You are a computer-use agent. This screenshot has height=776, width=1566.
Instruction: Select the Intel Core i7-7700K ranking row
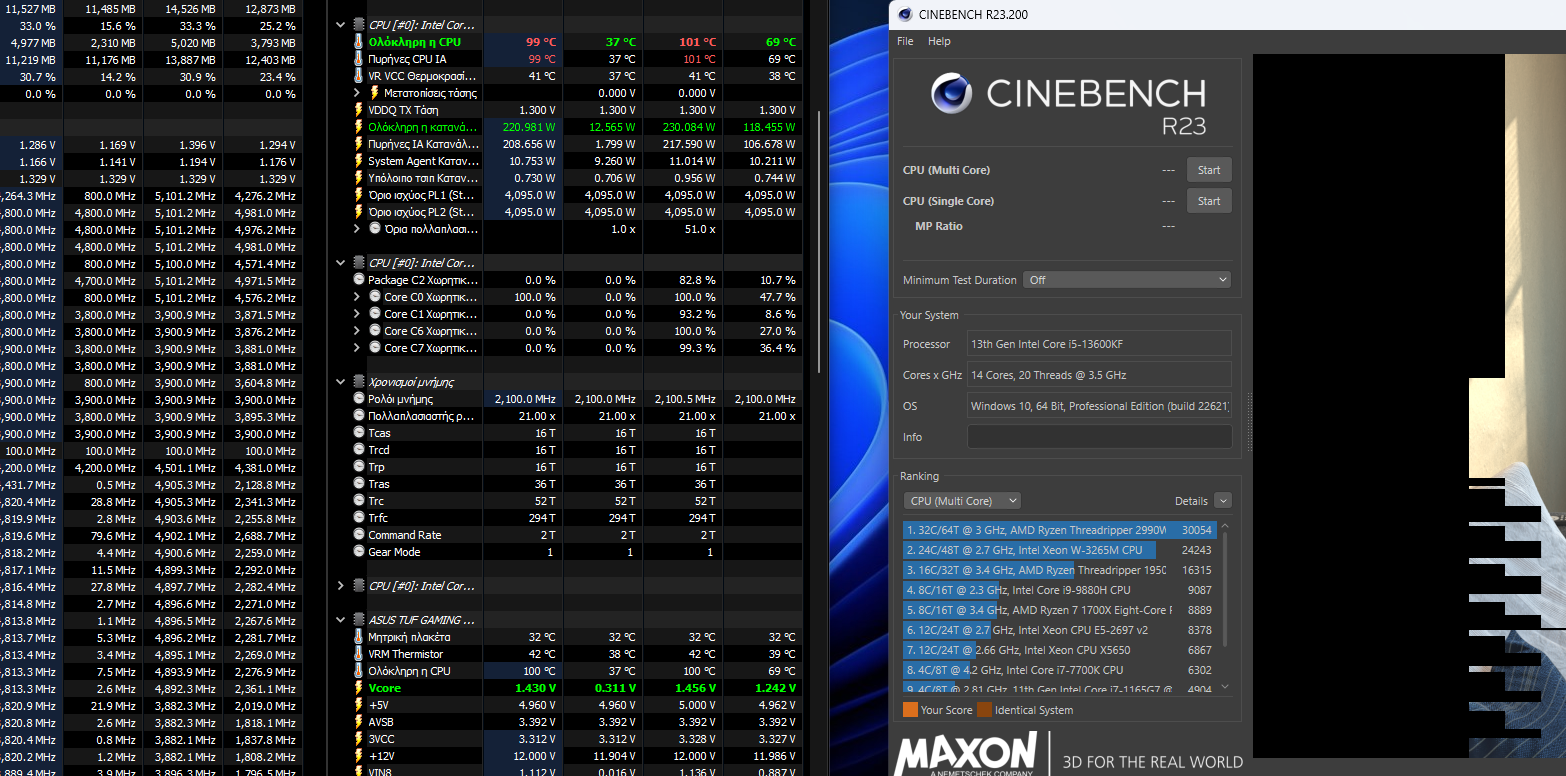coord(1059,670)
